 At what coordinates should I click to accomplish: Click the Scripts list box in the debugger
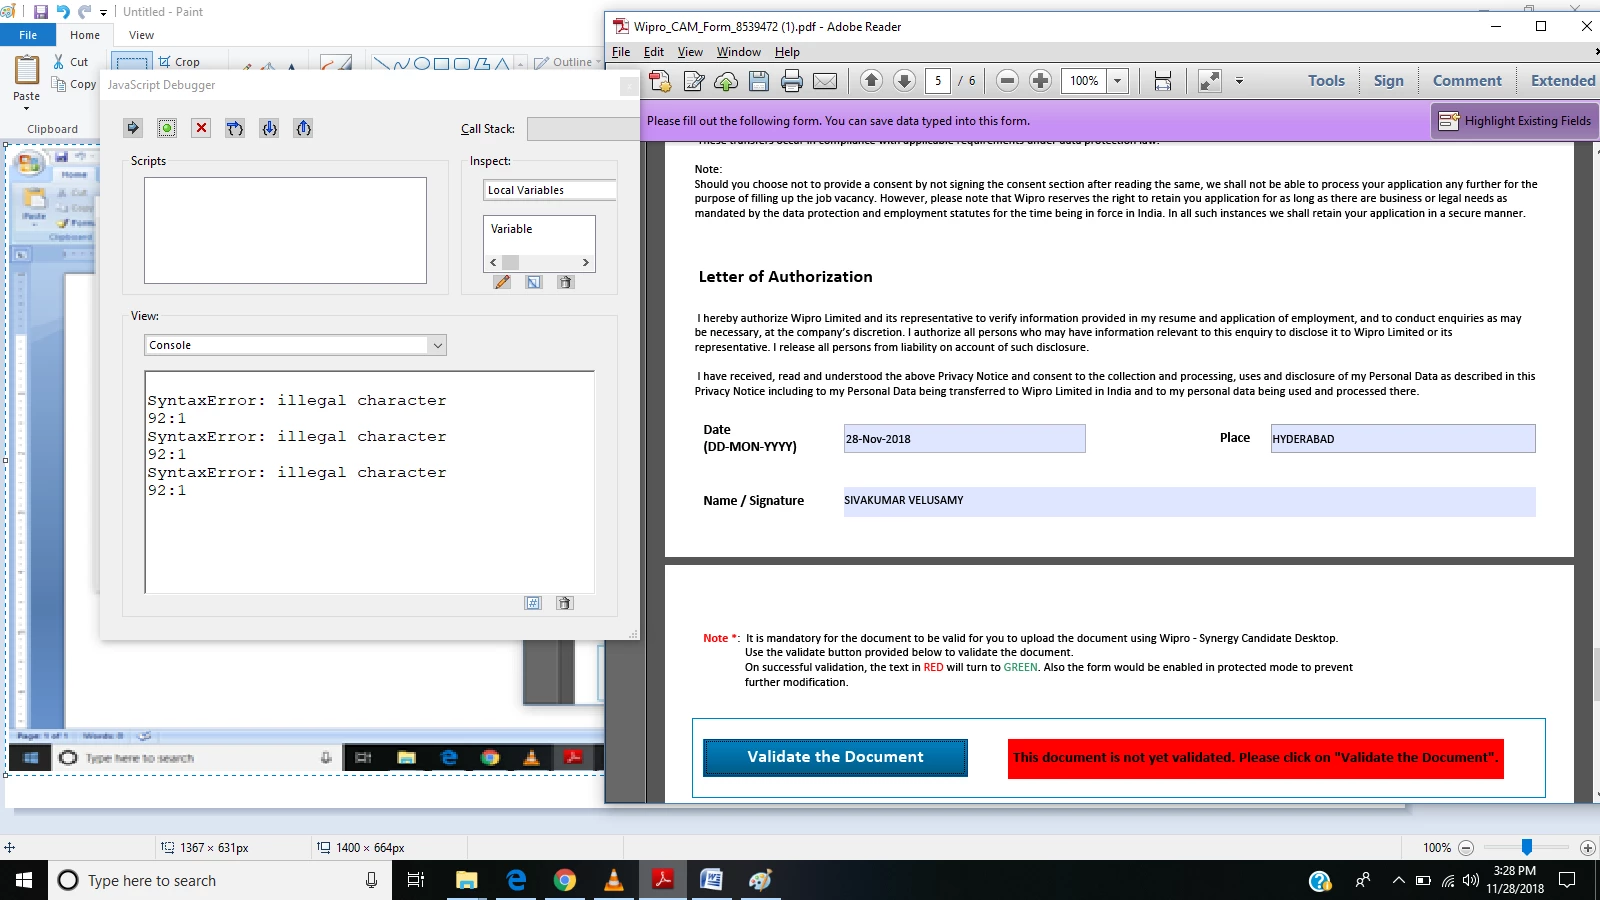pos(285,231)
